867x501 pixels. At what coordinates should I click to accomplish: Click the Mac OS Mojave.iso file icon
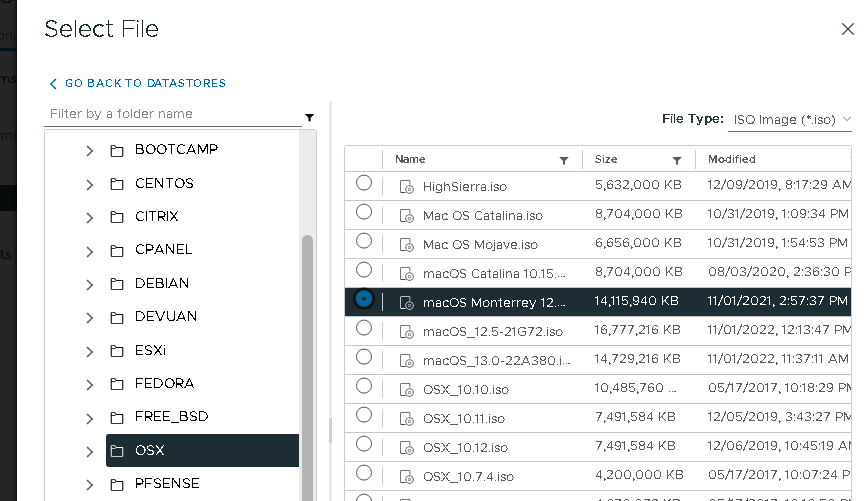pos(406,245)
